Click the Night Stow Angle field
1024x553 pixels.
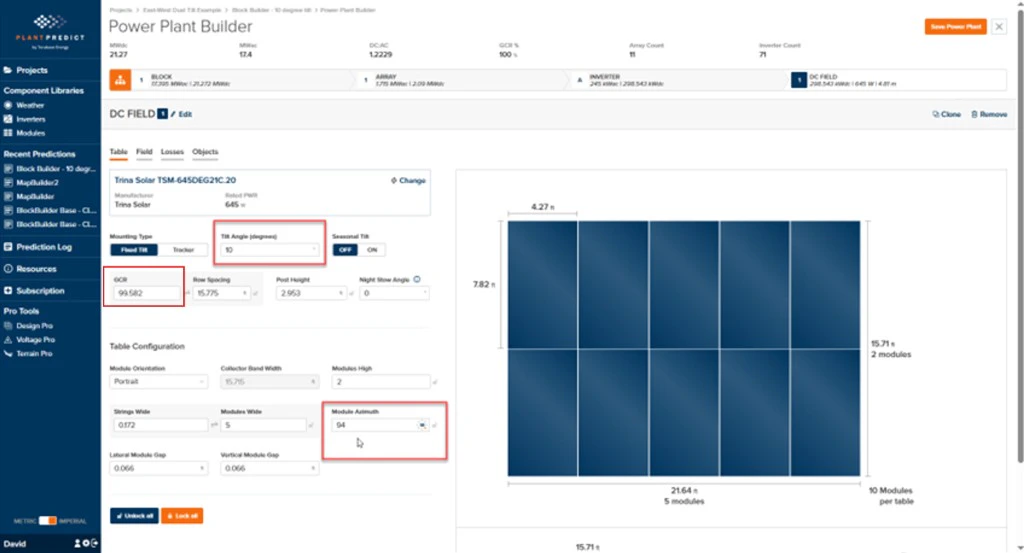coord(394,293)
